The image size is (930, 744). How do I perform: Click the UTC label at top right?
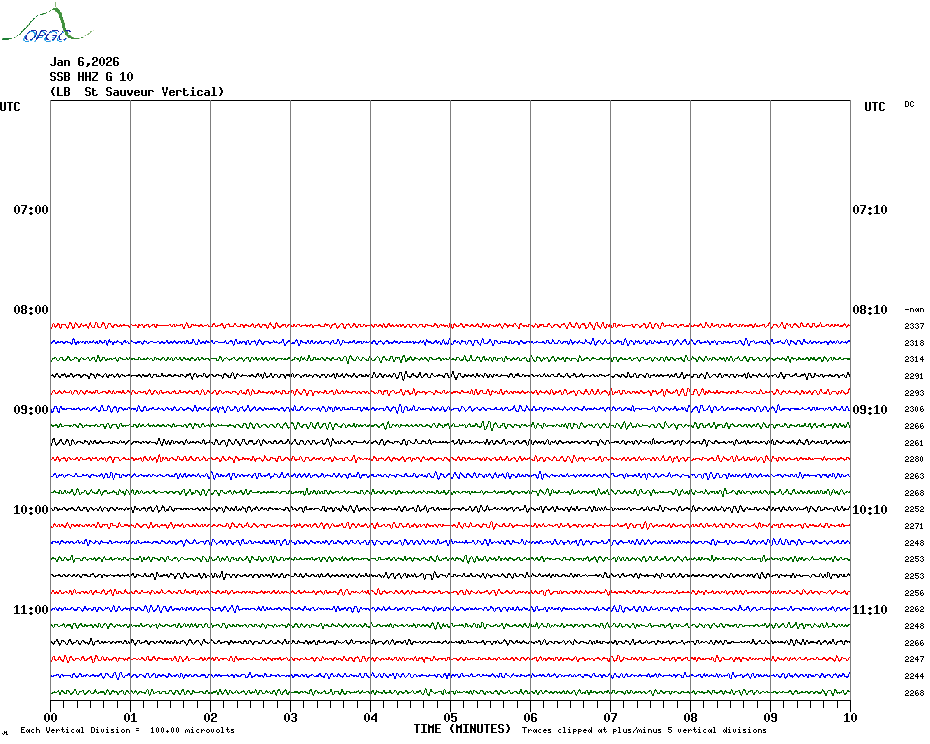875,107
